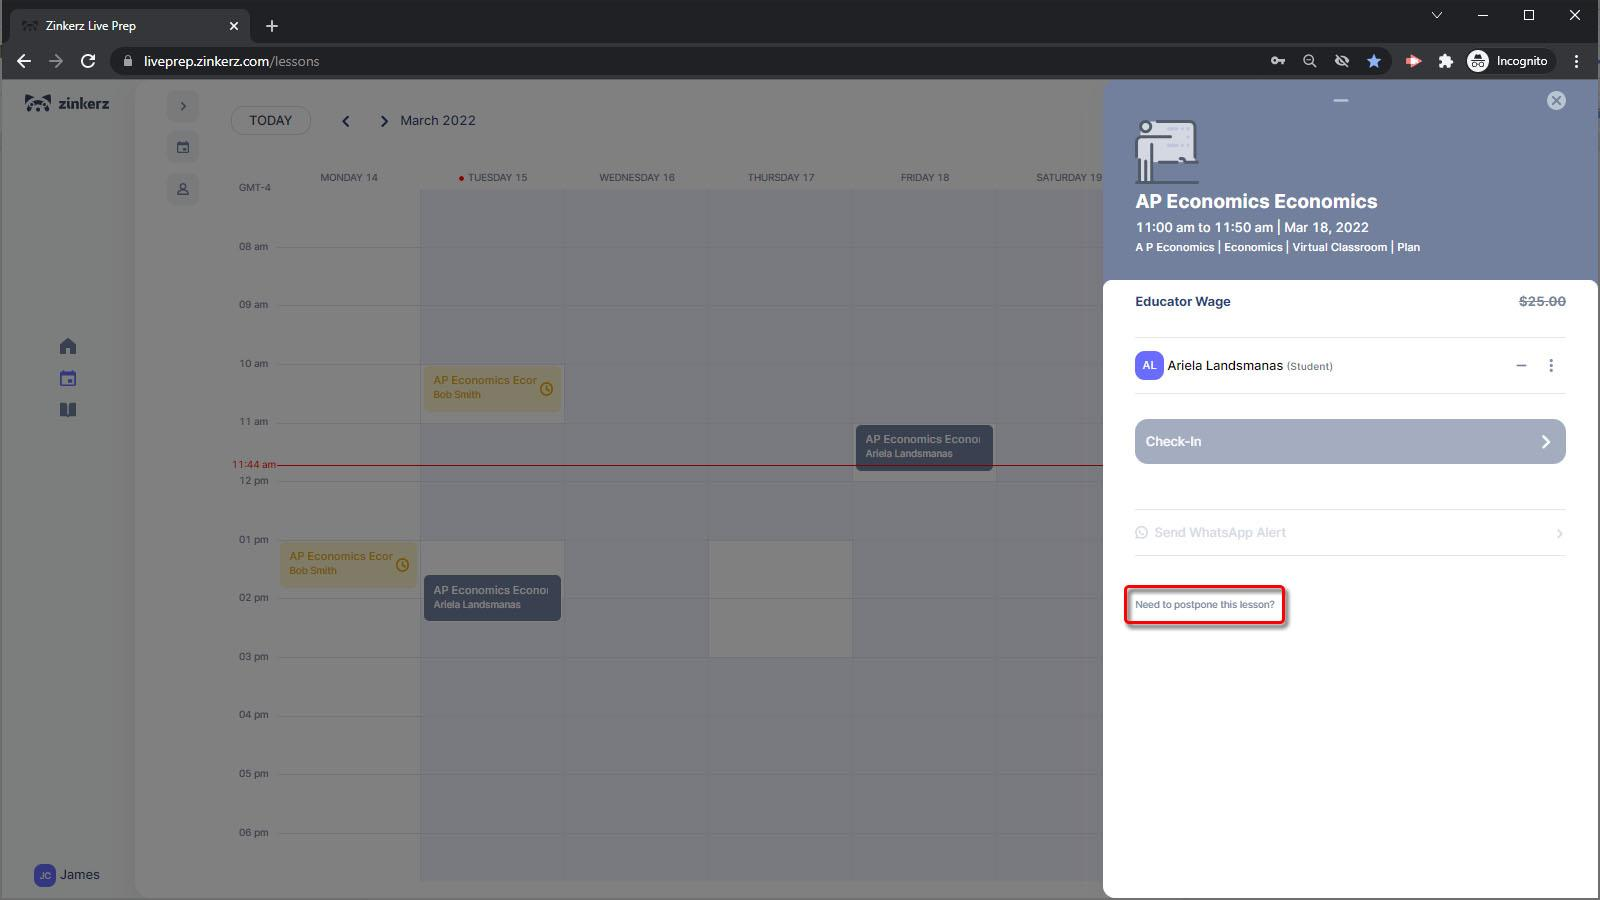1600x900 pixels.
Task: Open the browser extensions puzzle icon
Action: pyautogui.click(x=1445, y=61)
